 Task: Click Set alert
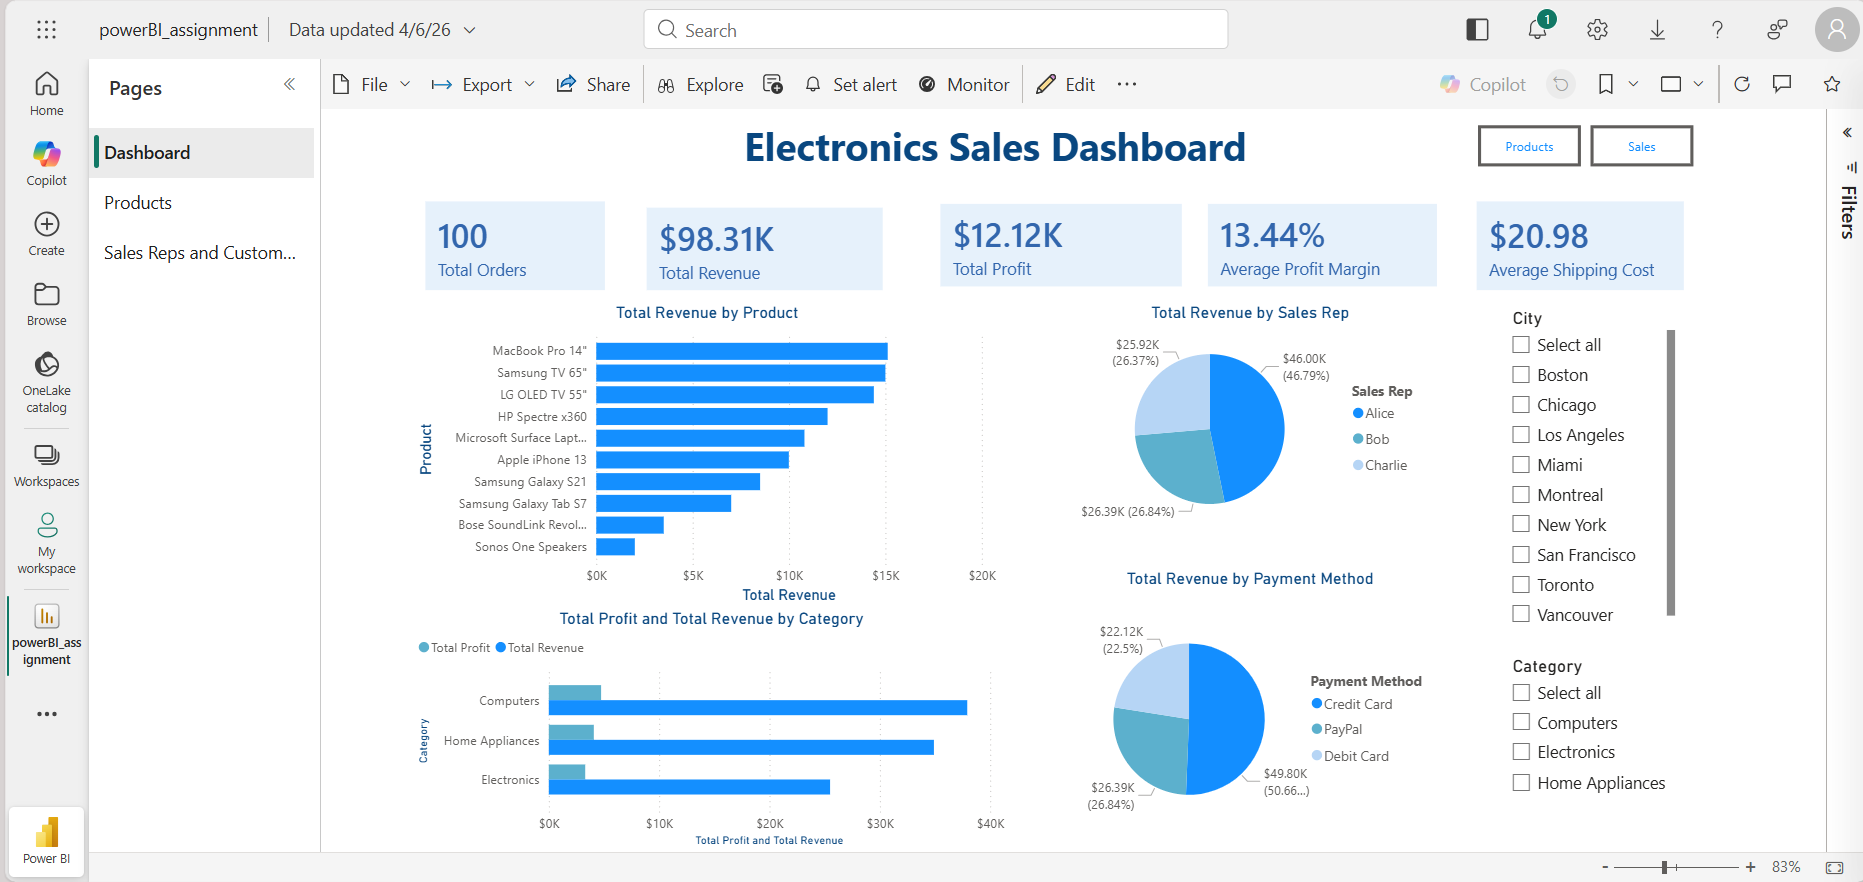tap(851, 84)
